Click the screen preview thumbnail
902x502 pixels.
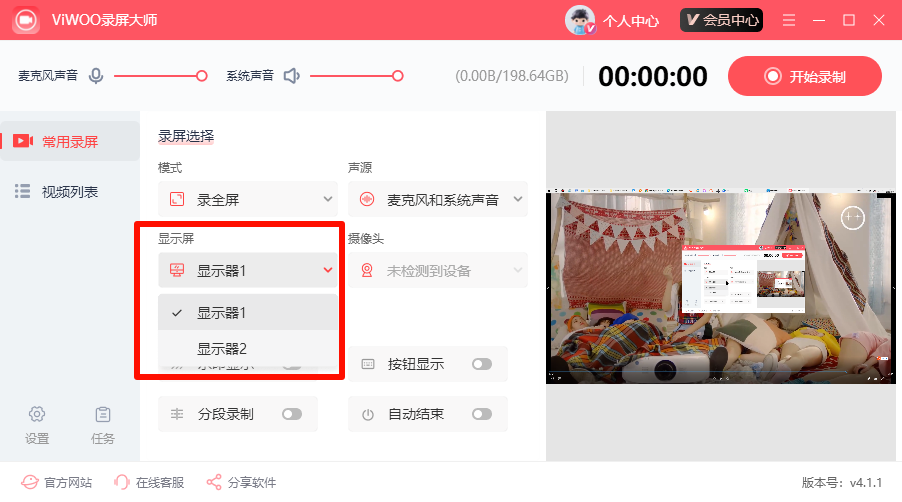[721, 286]
